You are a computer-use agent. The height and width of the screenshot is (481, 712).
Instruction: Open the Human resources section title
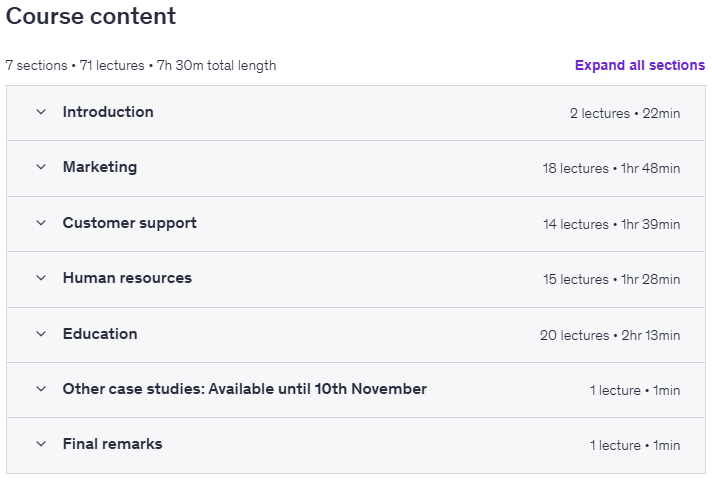tap(127, 278)
